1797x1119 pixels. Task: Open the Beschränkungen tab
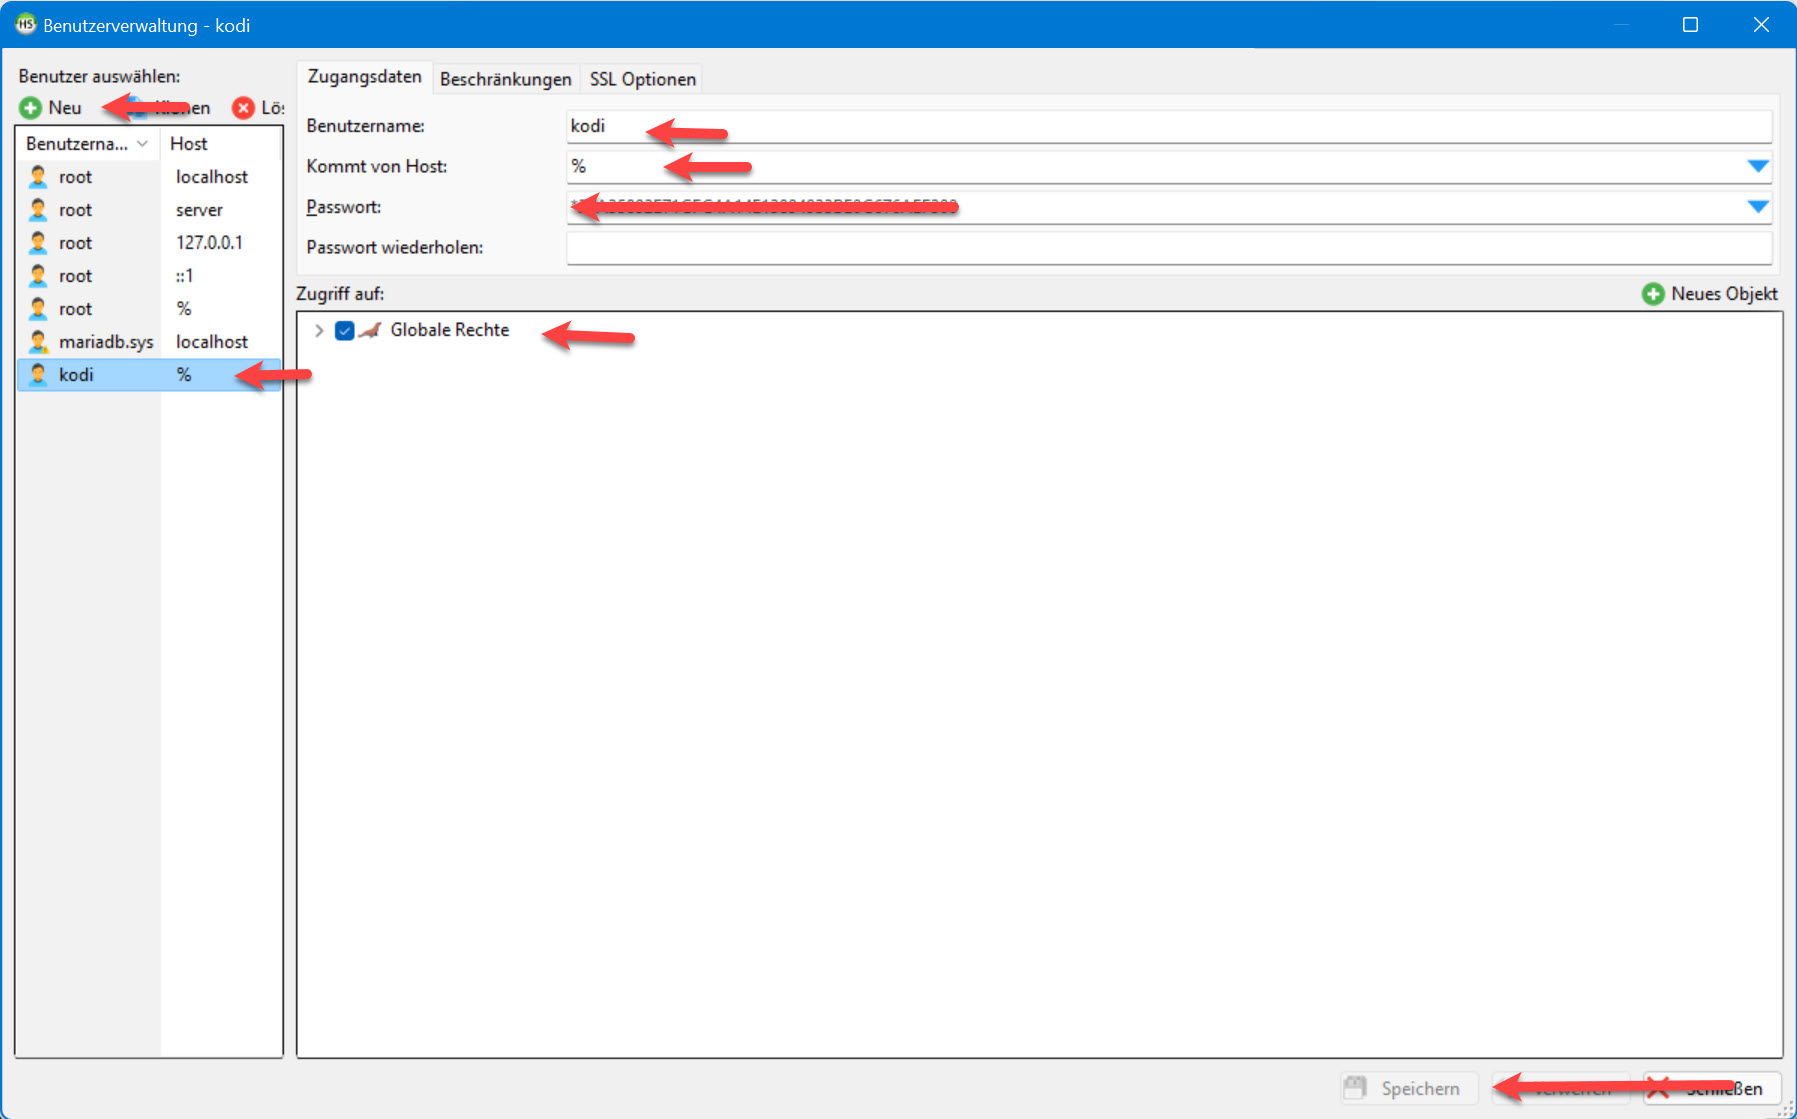coord(505,79)
